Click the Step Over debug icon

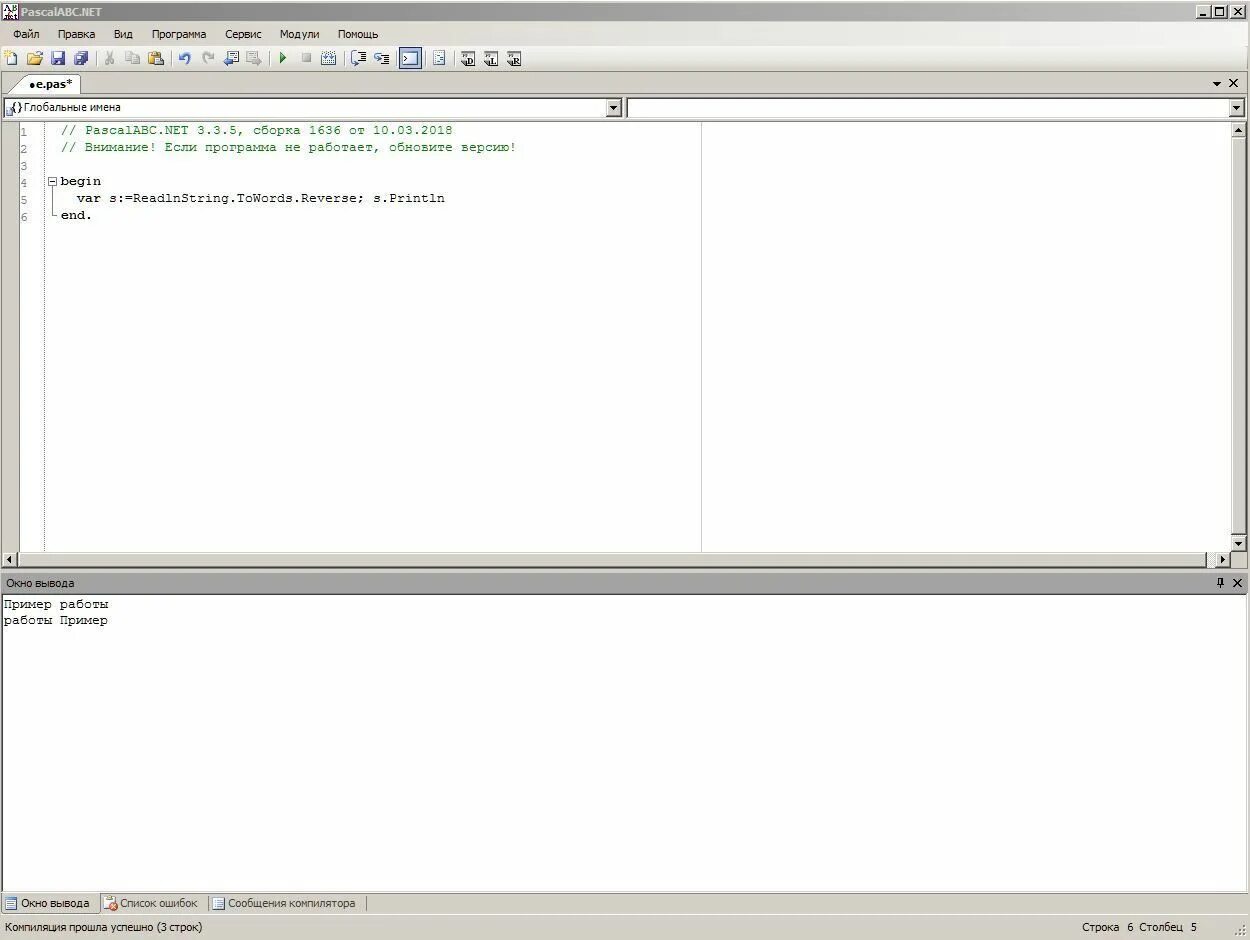(x=358, y=59)
